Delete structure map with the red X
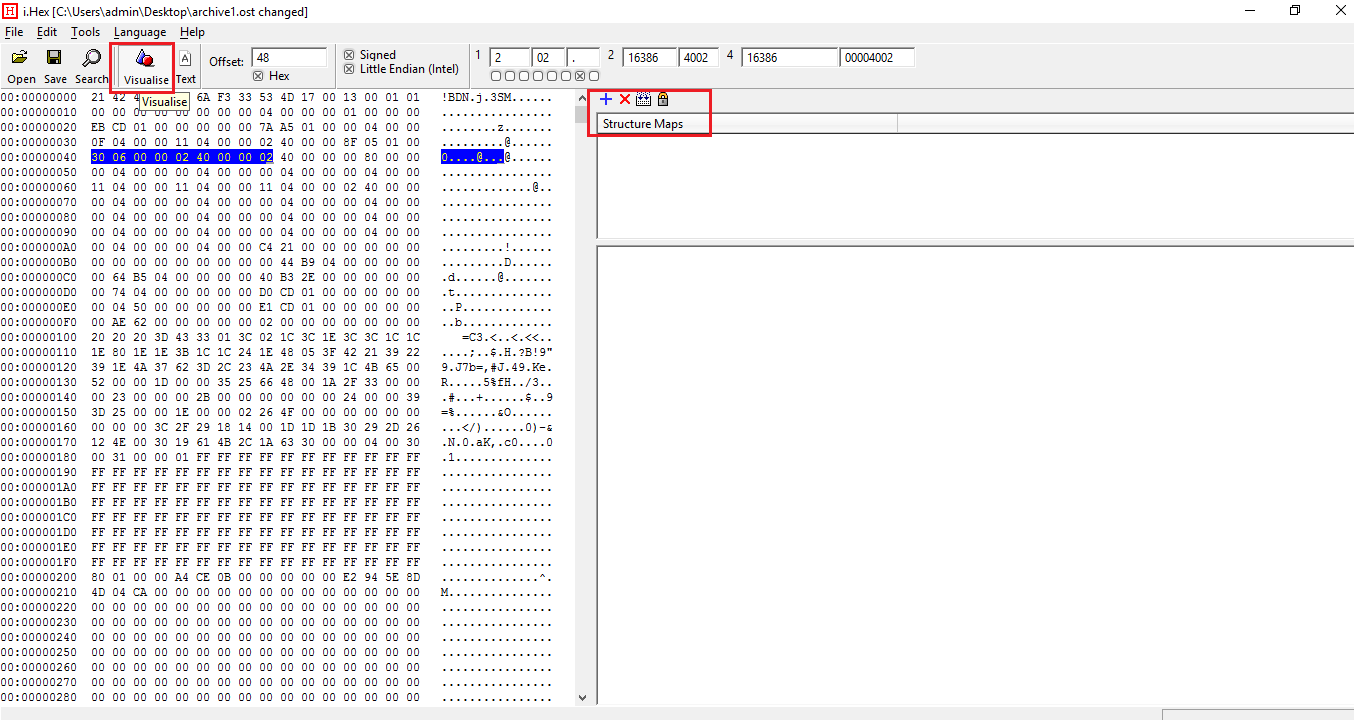This screenshot has width=1354, height=720. pos(625,99)
